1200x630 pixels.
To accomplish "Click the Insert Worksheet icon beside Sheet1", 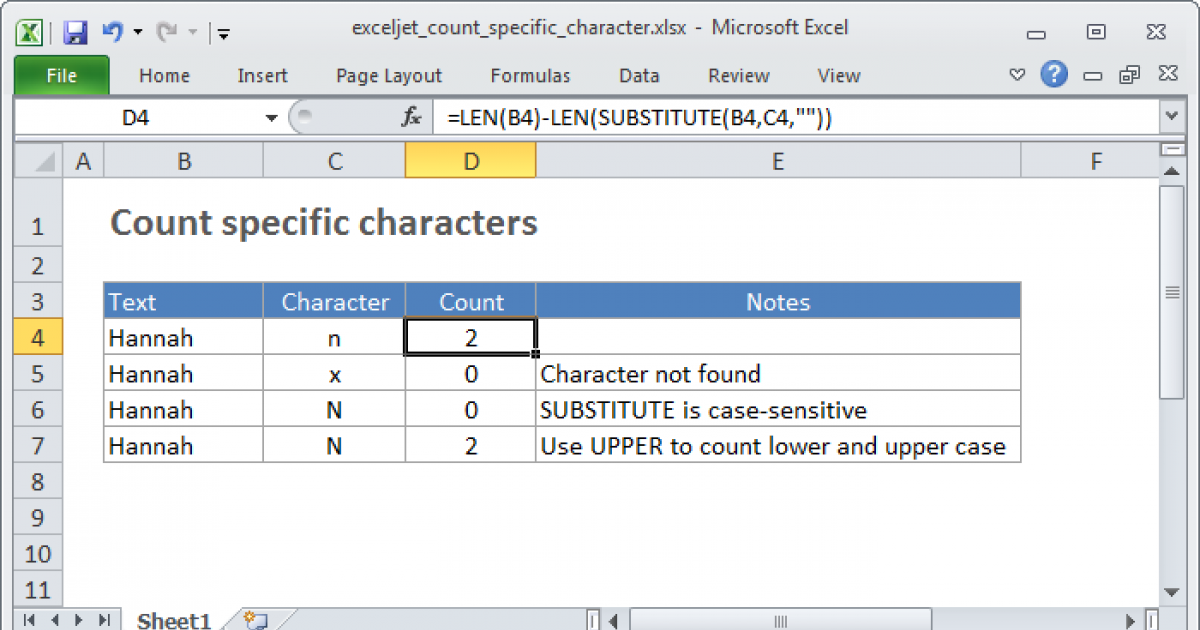I will point(256,620).
